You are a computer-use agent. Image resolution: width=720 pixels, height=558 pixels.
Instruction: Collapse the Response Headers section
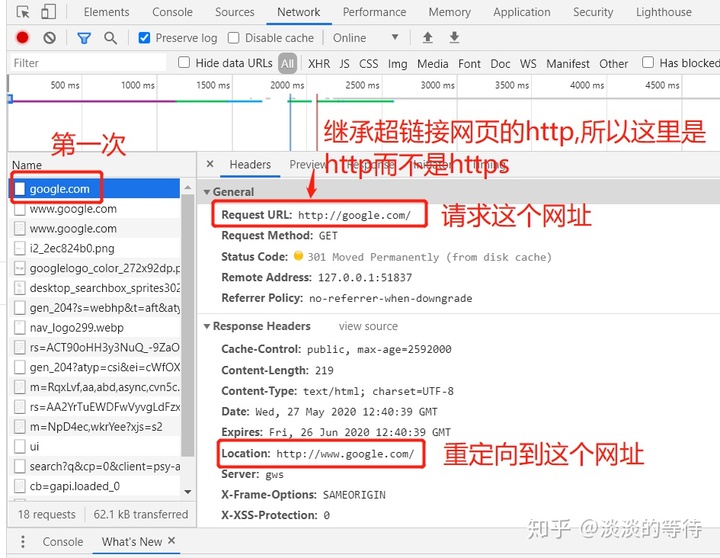(207, 326)
